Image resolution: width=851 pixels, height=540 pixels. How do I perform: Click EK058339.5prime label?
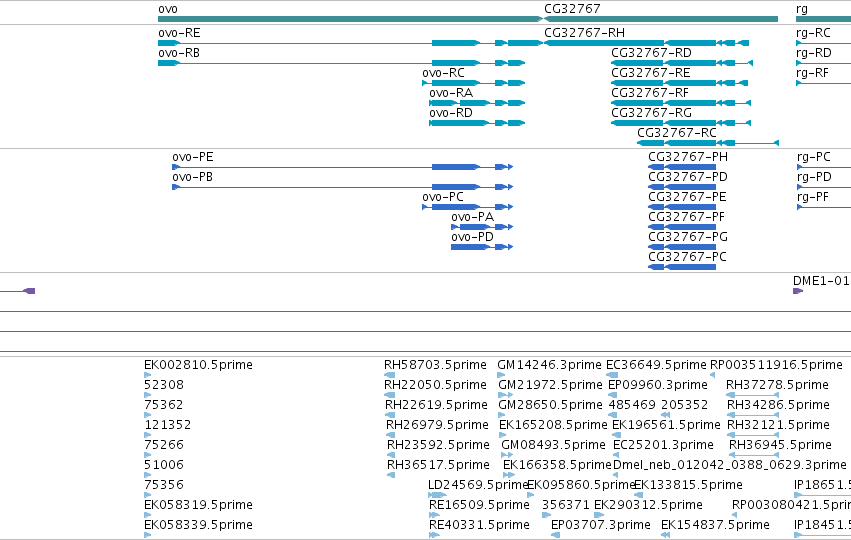(198, 525)
